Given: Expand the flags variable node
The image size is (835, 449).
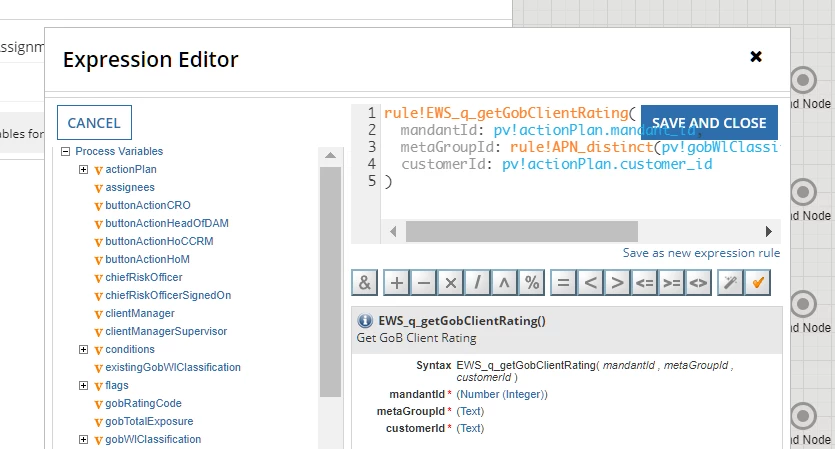Looking at the screenshot, I should click(84, 385).
